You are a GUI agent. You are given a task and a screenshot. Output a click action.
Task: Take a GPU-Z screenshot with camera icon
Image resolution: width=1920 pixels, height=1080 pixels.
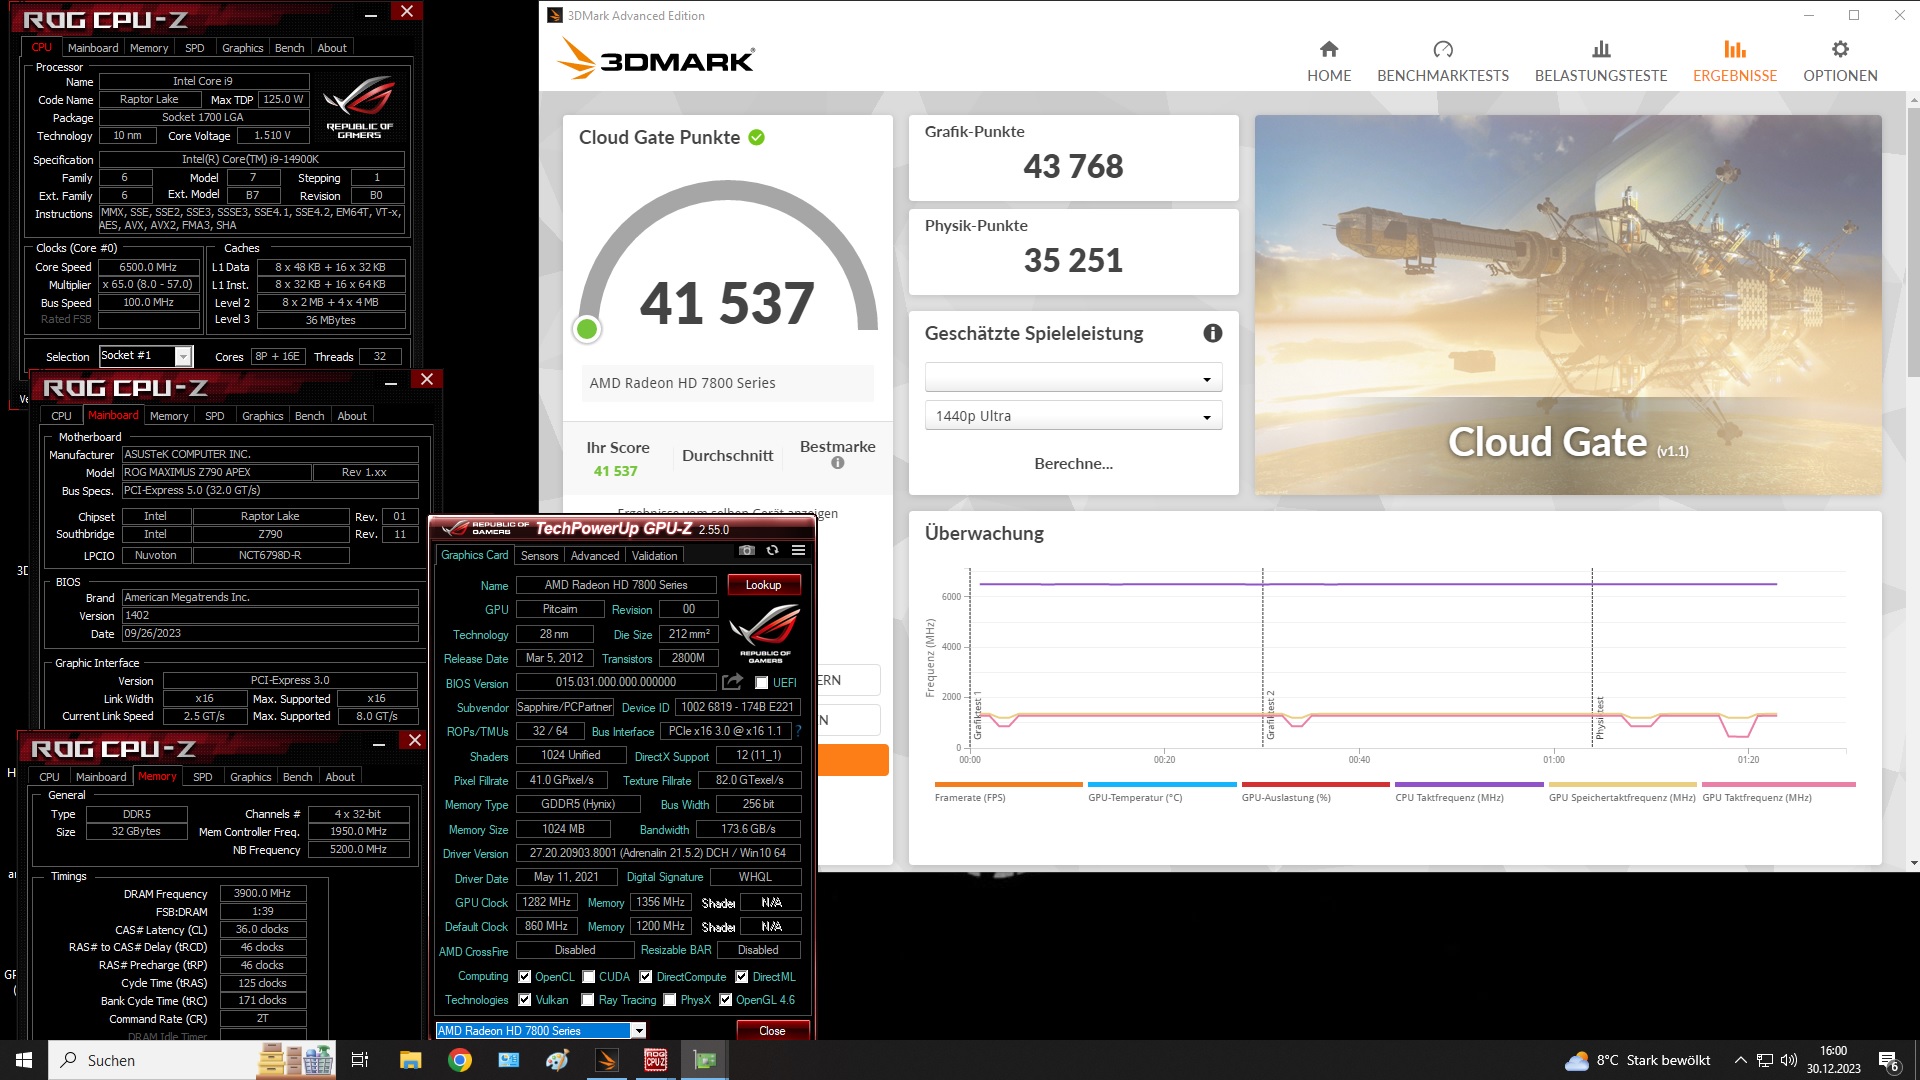coord(746,550)
